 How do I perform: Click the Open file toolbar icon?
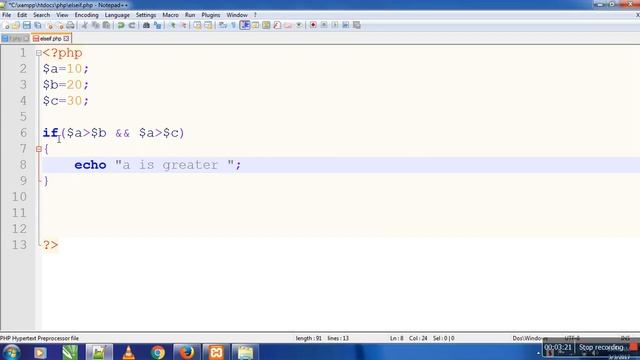16,25
